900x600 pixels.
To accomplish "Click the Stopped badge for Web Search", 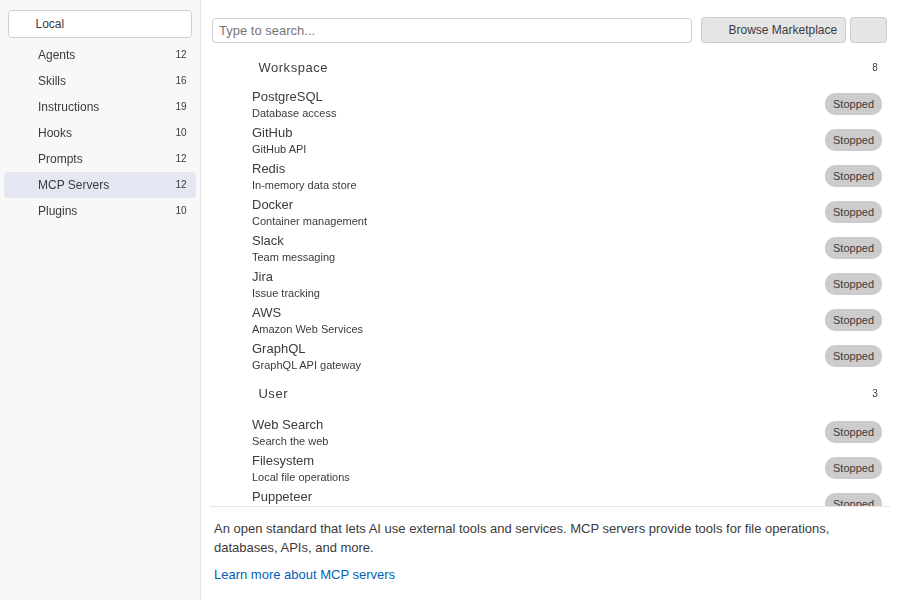I will click(x=853, y=432).
